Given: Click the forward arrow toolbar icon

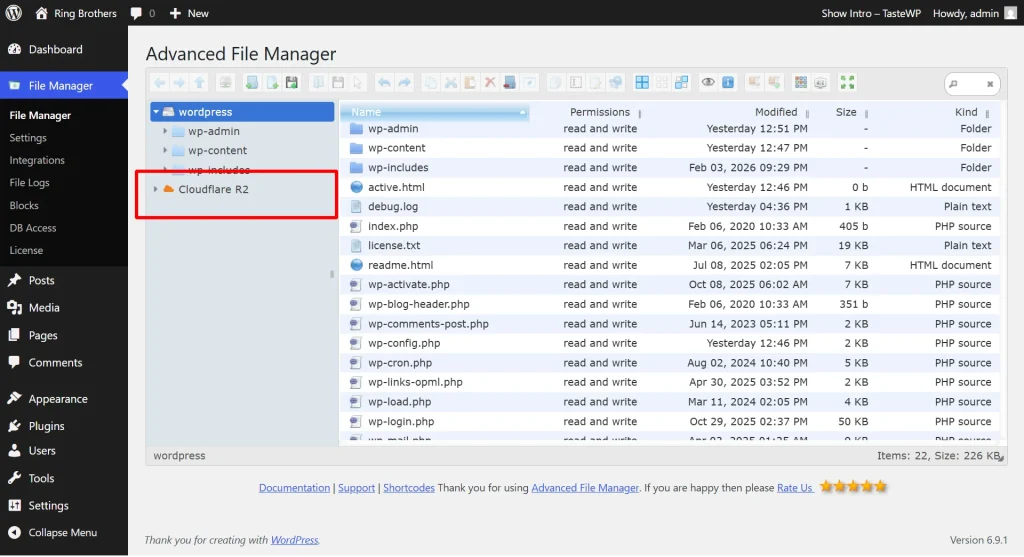Looking at the screenshot, I should 179,82.
